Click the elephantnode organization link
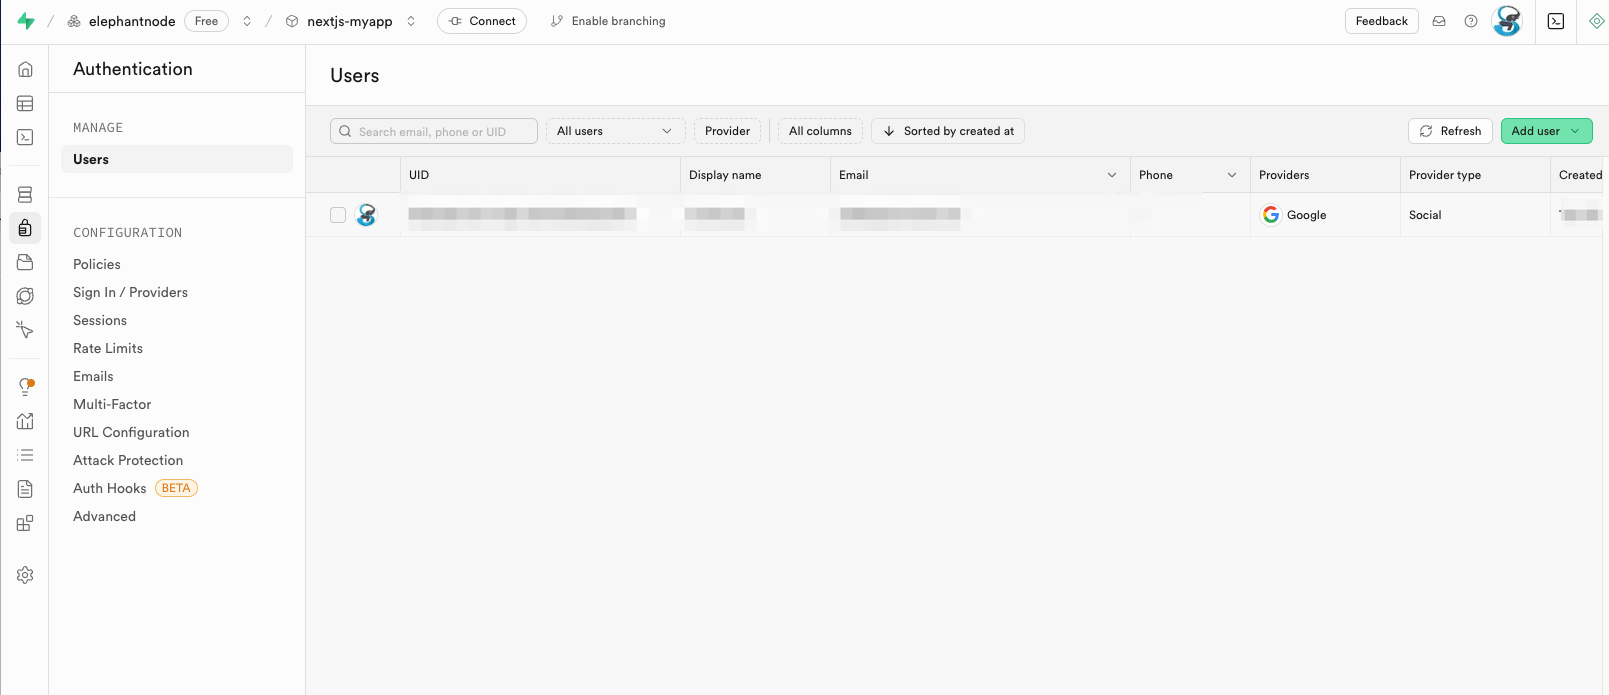1609x695 pixels. (x=132, y=21)
